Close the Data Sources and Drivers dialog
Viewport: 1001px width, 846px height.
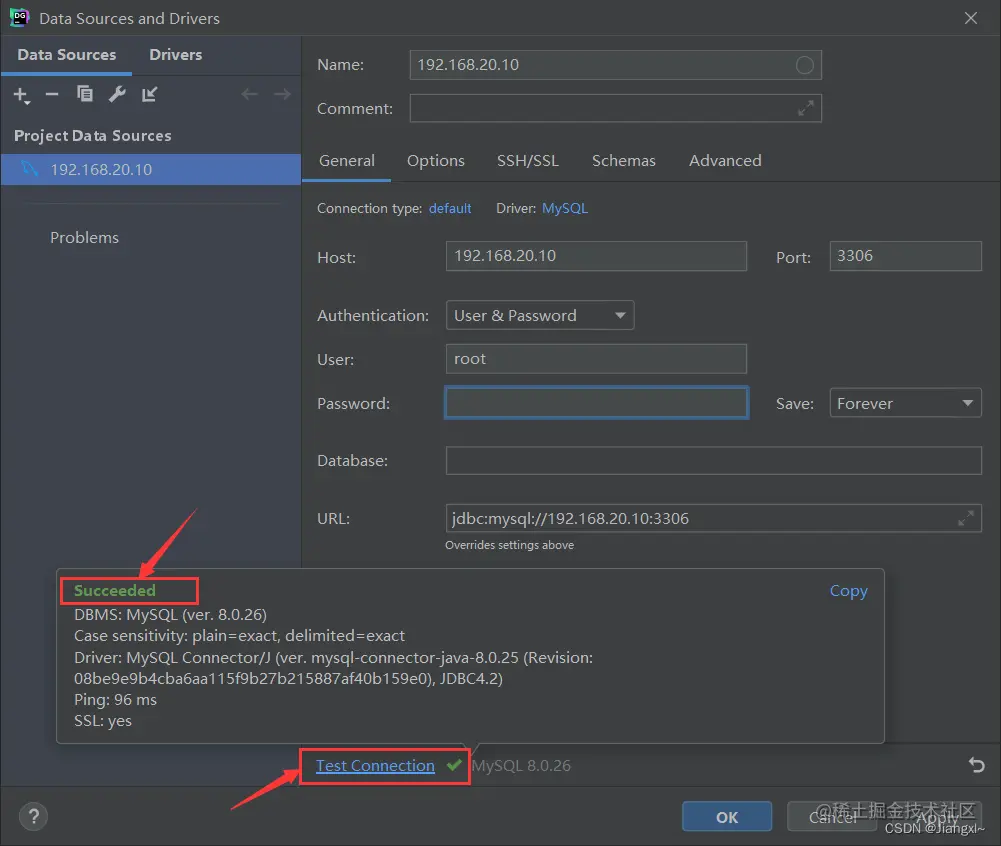(x=970, y=18)
